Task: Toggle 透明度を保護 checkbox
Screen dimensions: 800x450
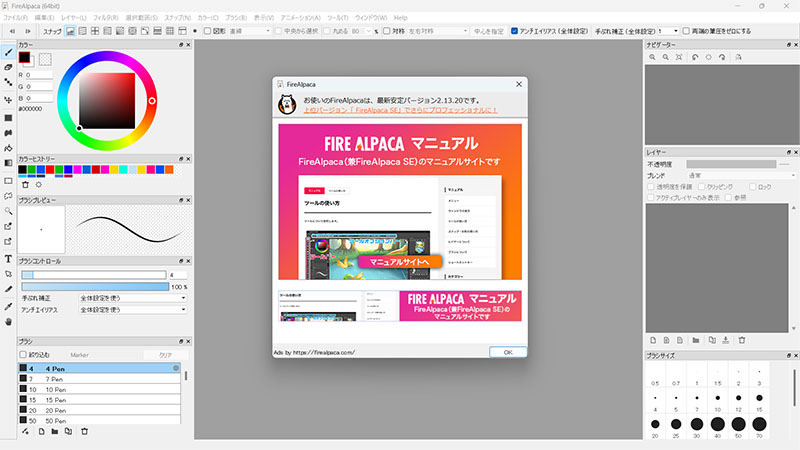Action: click(x=651, y=187)
